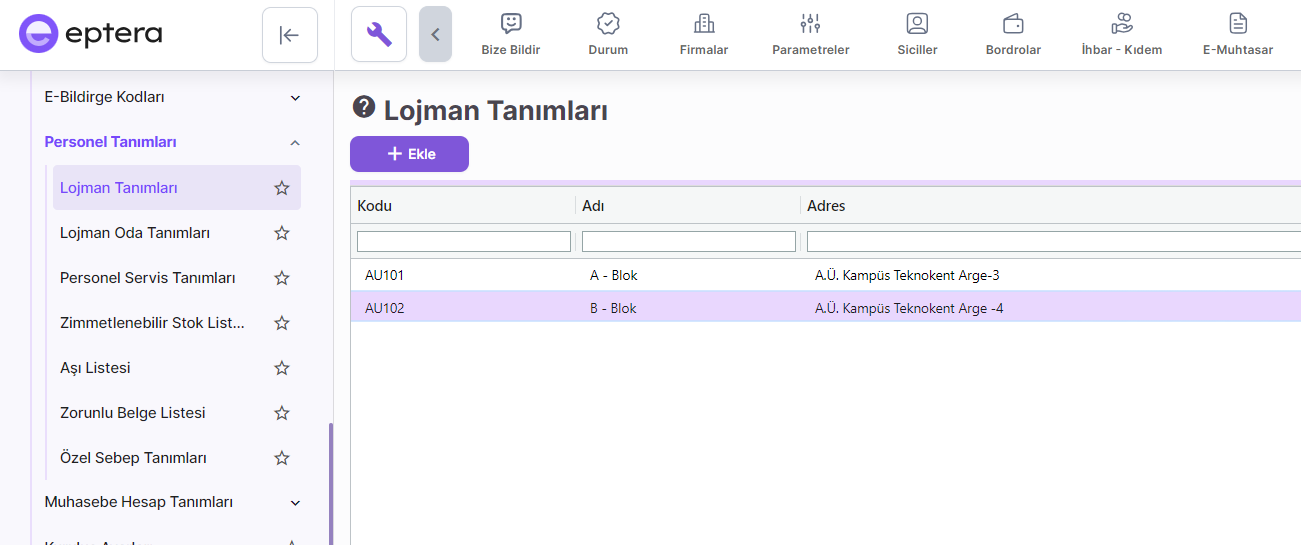Toggle star for Özel Sebep Tanımları

pos(282,458)
